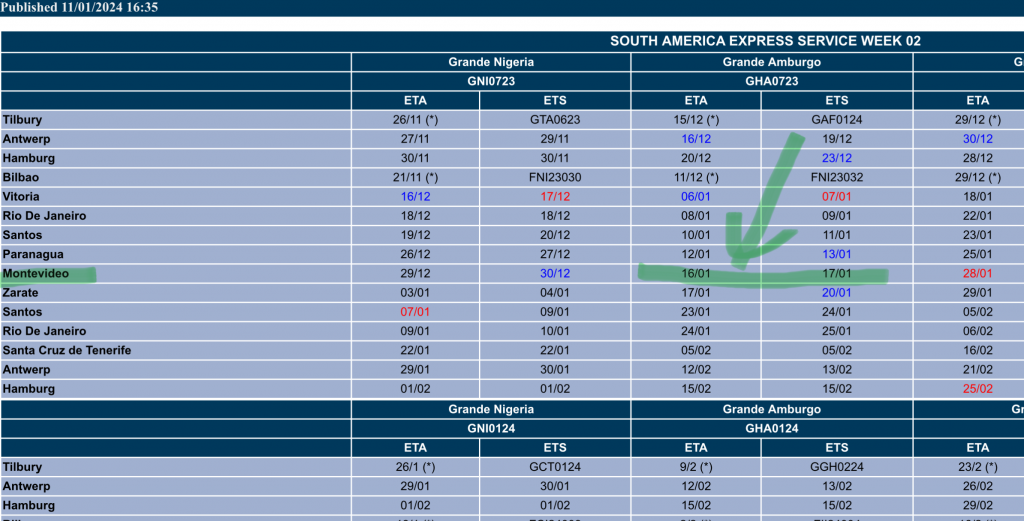Open the FNI23030 reference in Bilbao row
Viewport: 1024px width, 521px height.
click(x=554, y=177)
